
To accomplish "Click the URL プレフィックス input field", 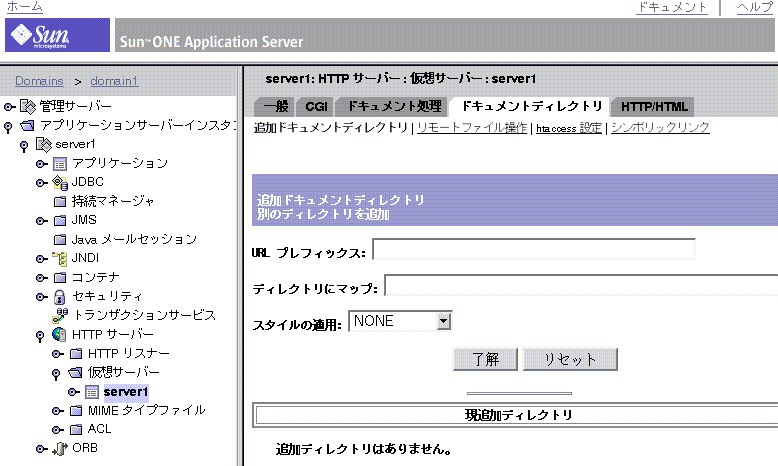I will pyautogui.click(x=534, y=249).
